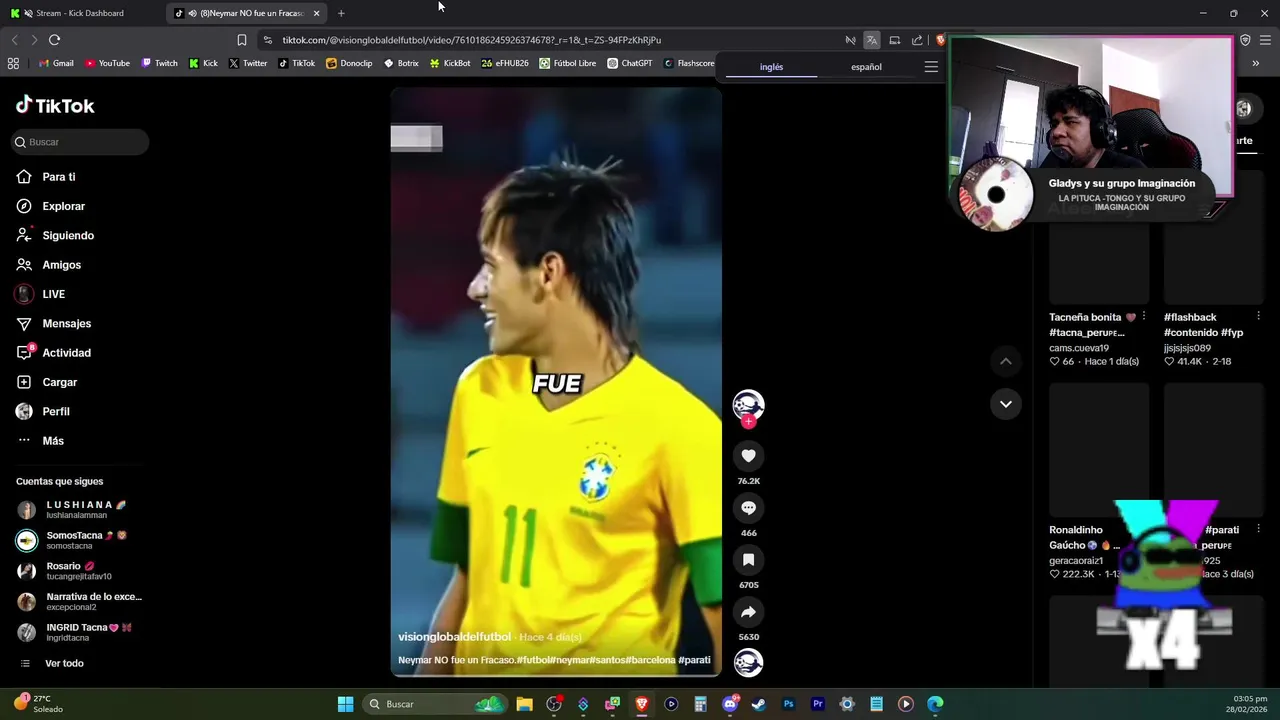Viewport: 1280px width, 720px height.
Task: Open the ChatGPT bookmark
Action: coord(630,63)
